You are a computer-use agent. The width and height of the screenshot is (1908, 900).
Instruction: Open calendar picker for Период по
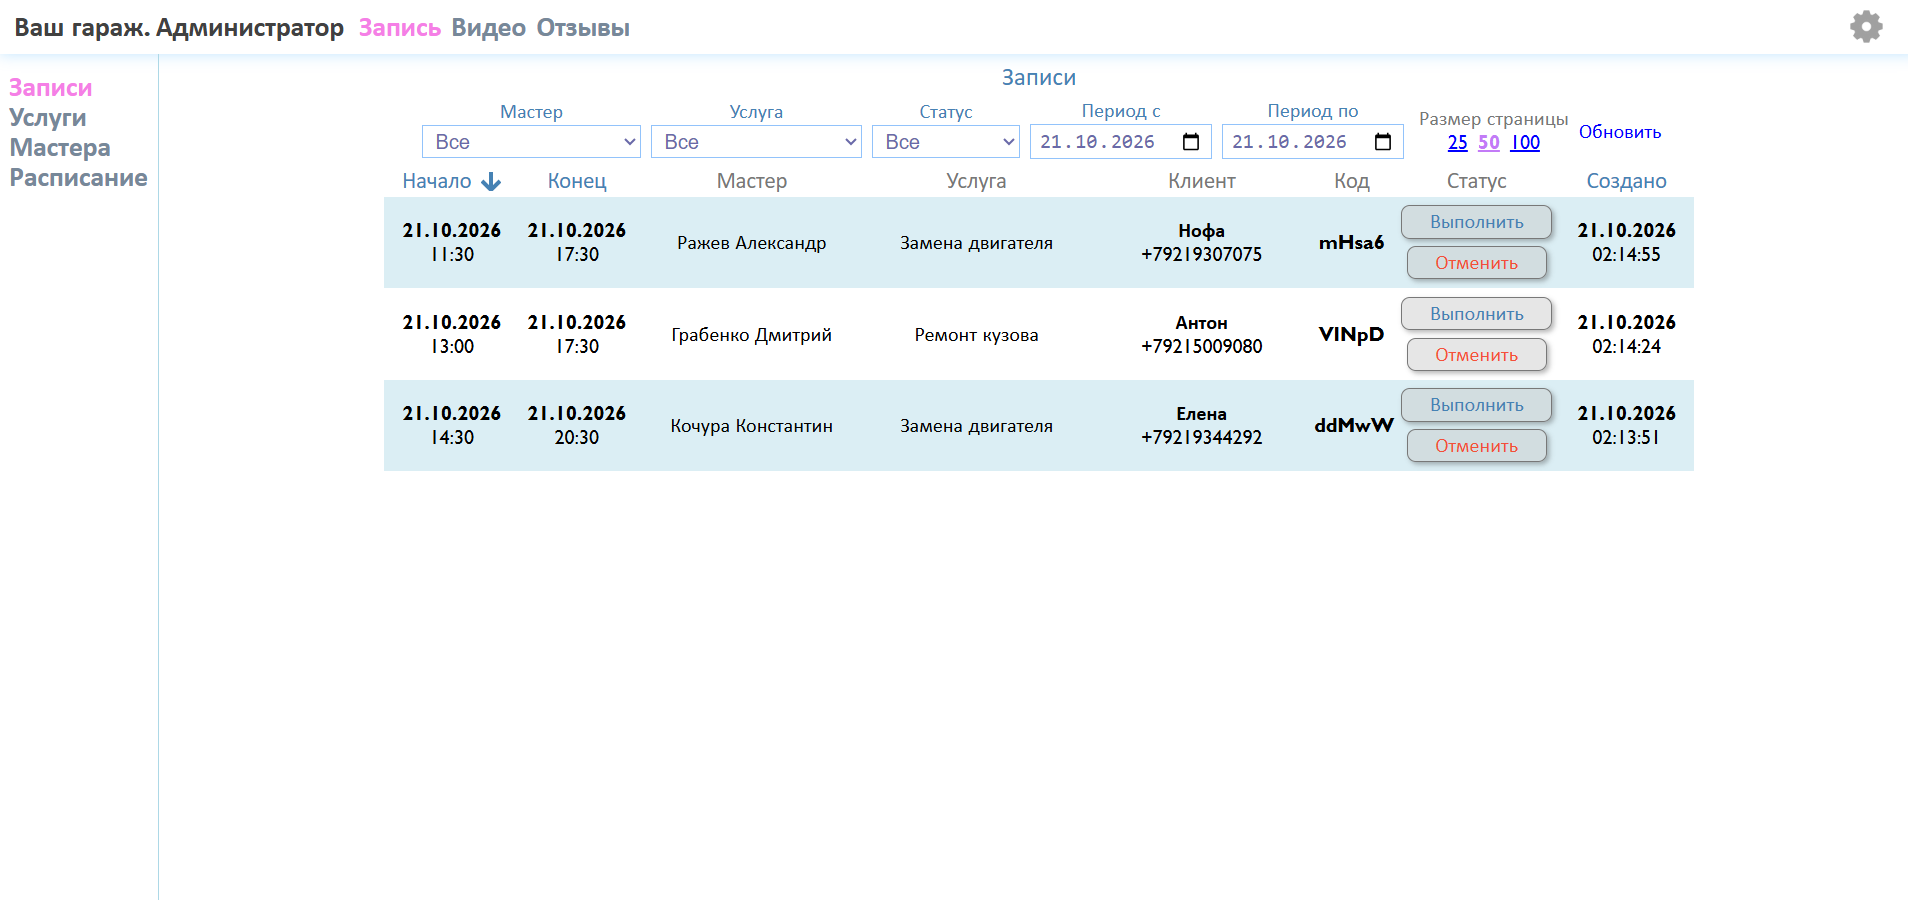point(1383,142)
